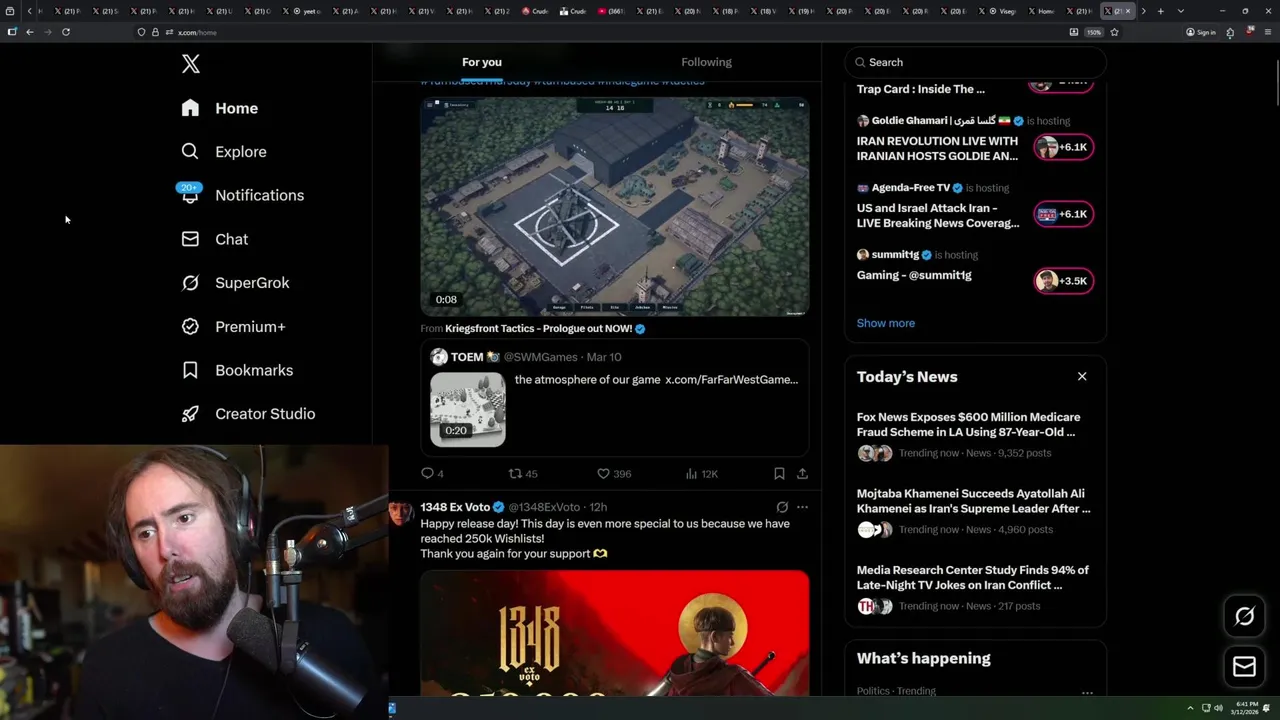Image resolution: width=1280 pixels, height=720 pixels.
Task: Bookmark the Kriegsfront Tactics post
Action: click(779, 474)
